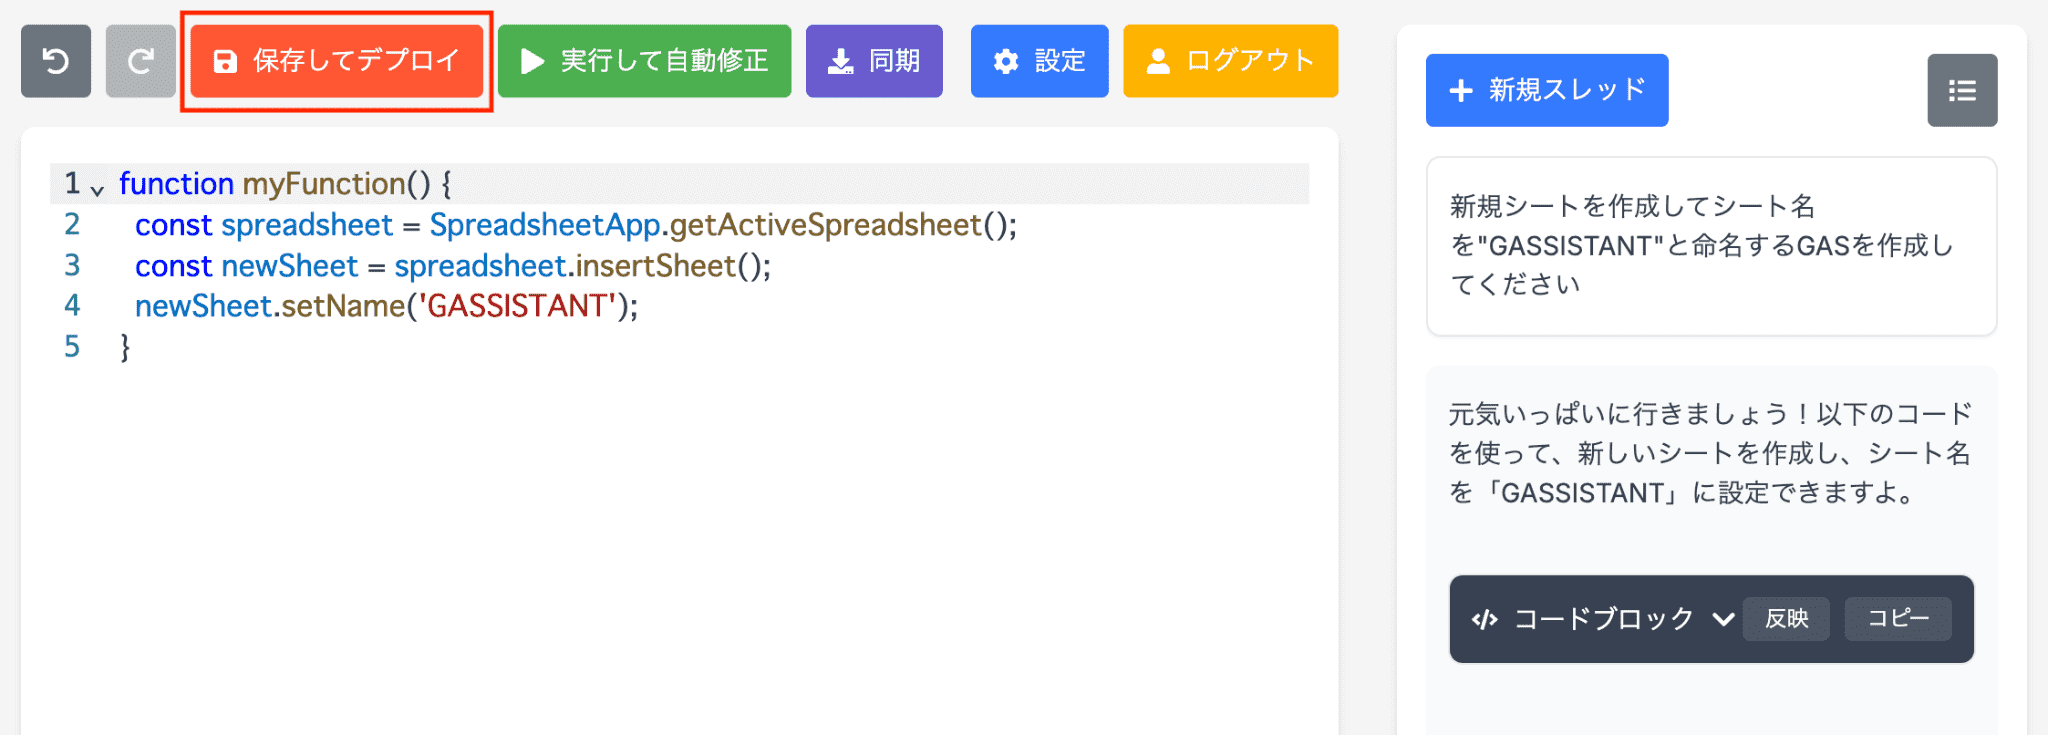Screen dimensions: 2048x735
Task: Click the closing brace on line 5
Action: click(x=125, y=347)
